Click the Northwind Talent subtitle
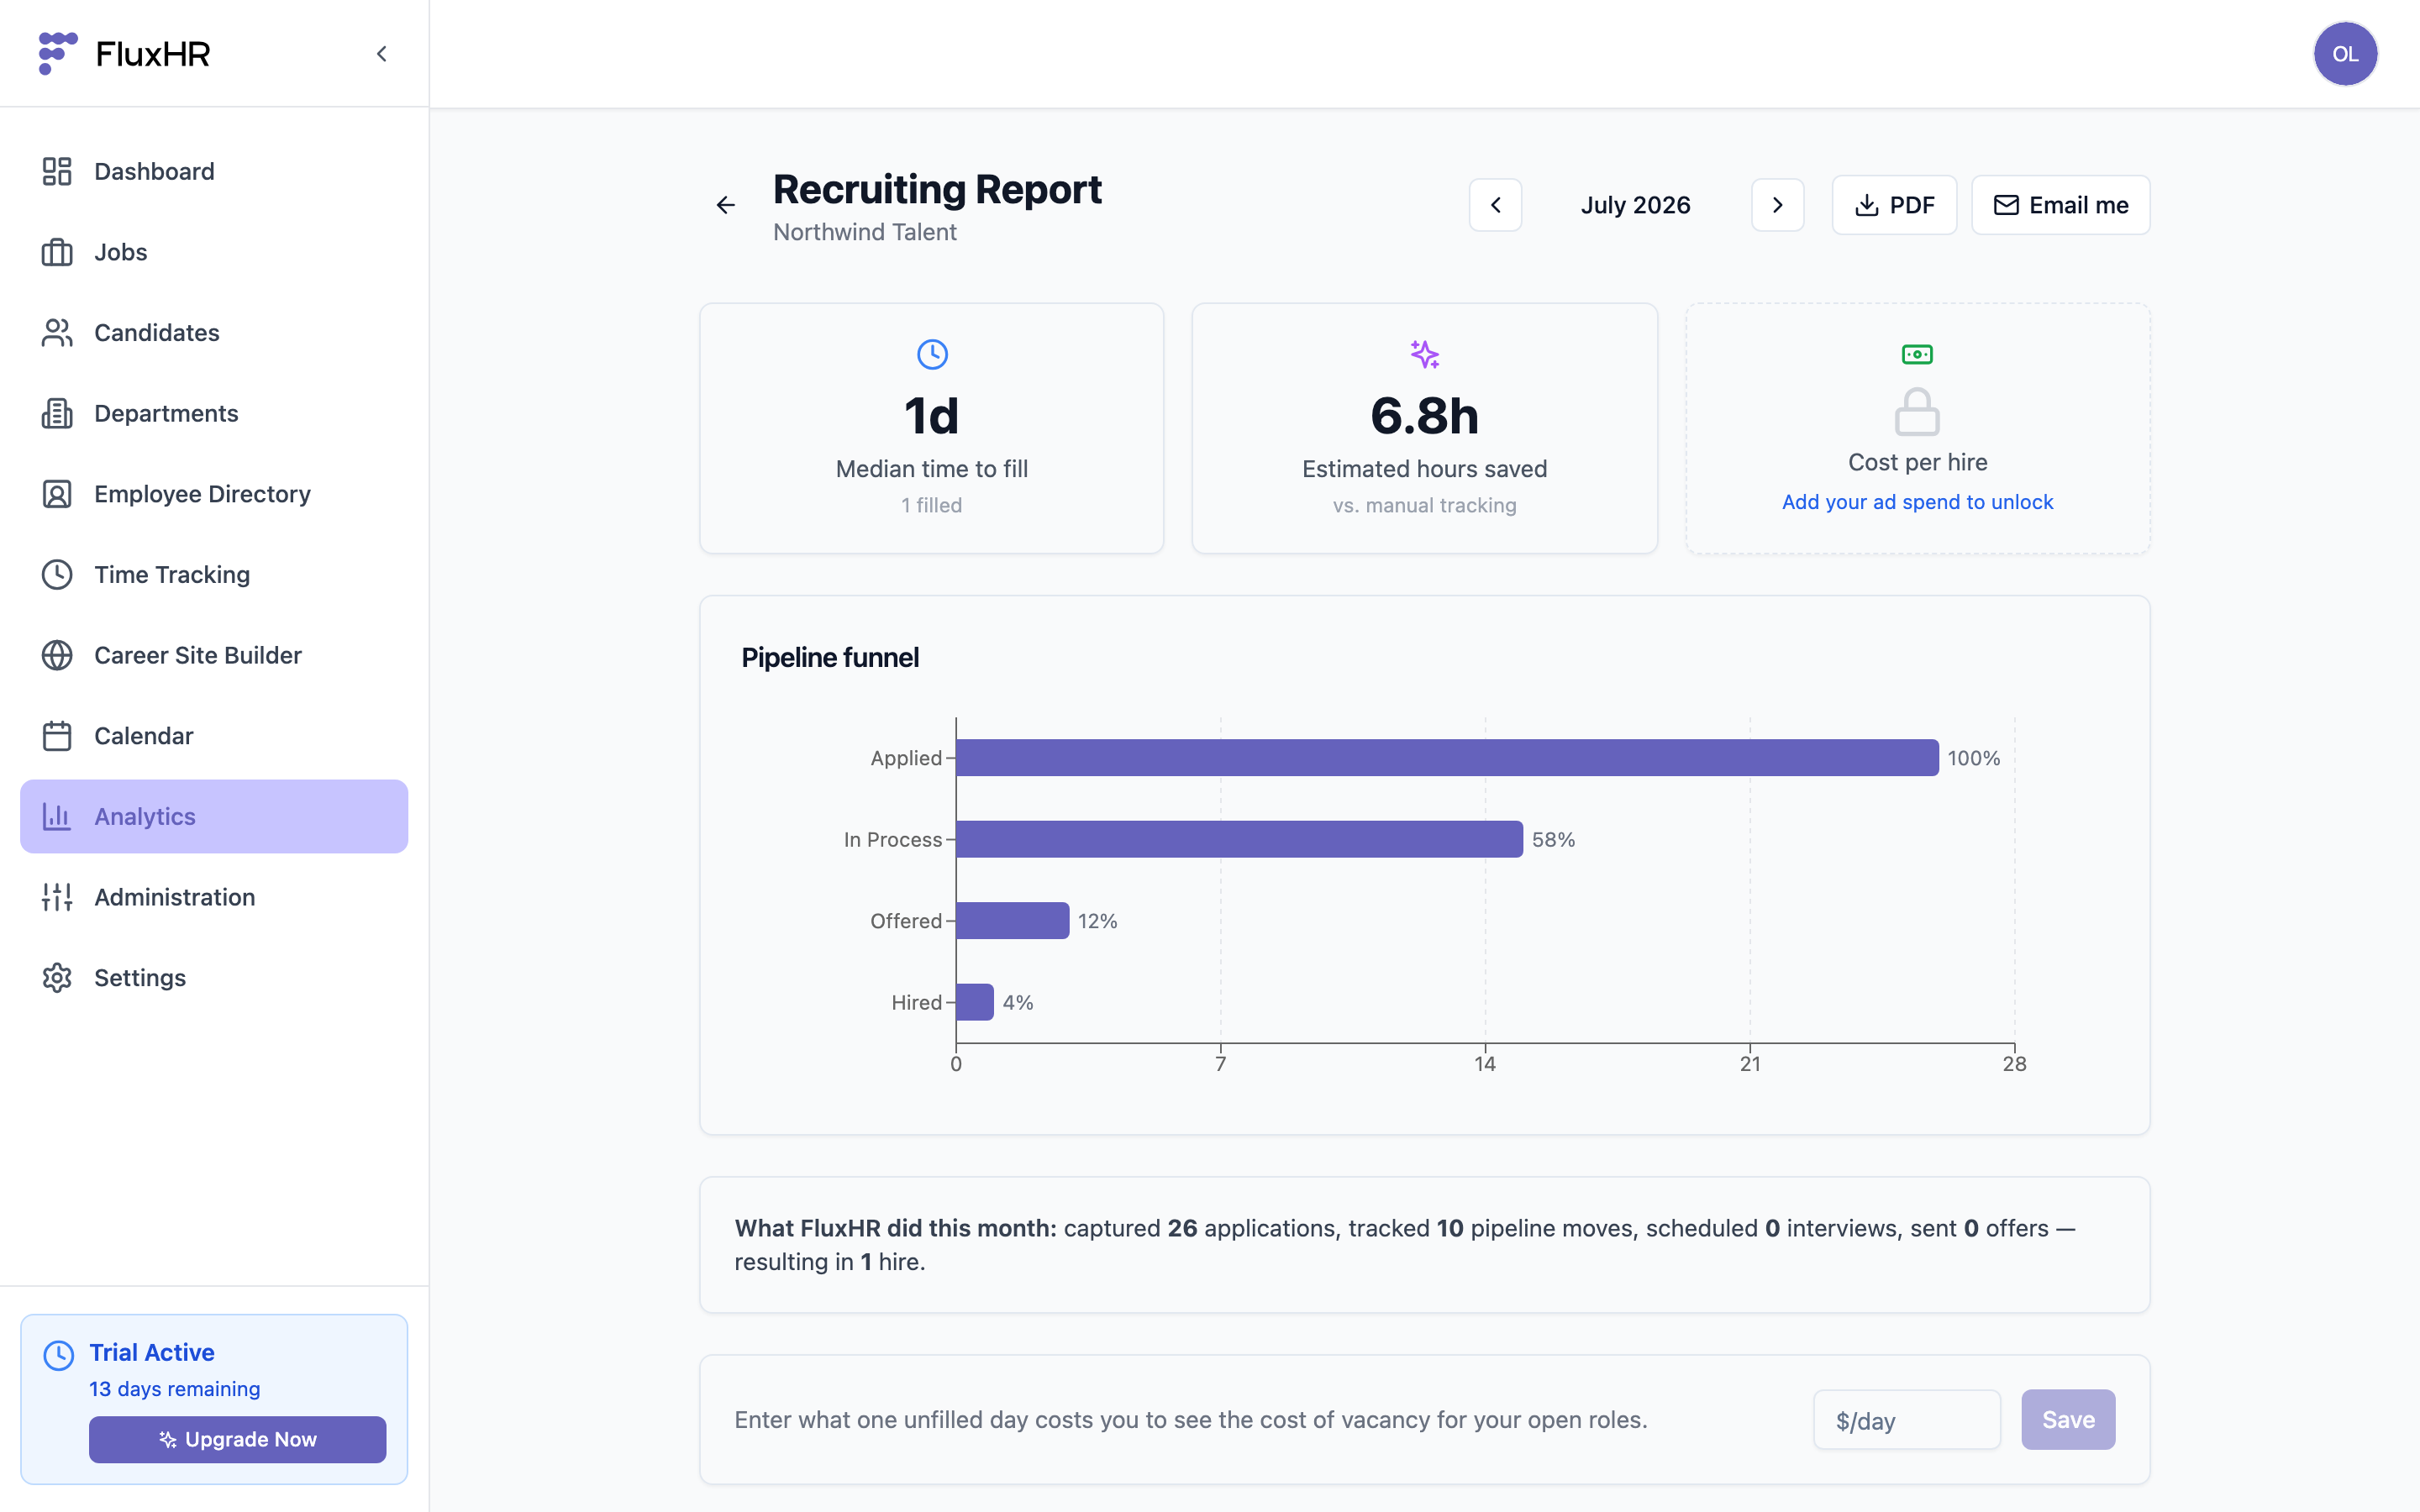Viewport: 2420px width, 1512px height. tap(865, 232)
